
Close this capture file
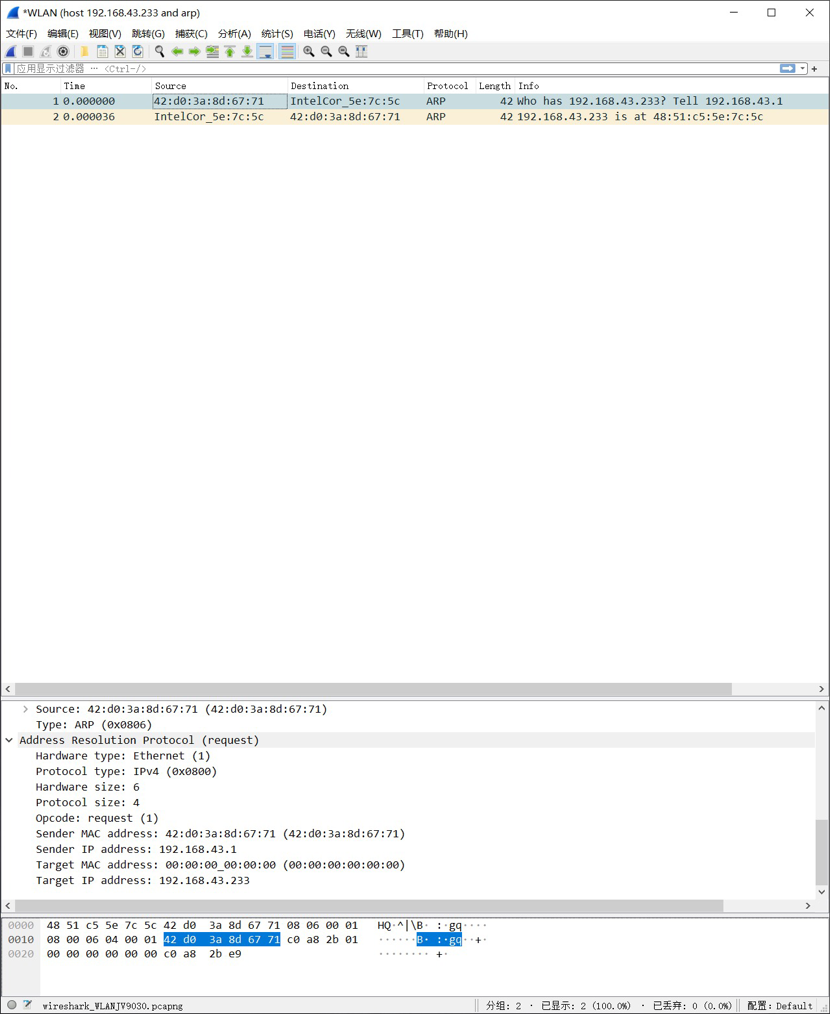click(120, 52)
